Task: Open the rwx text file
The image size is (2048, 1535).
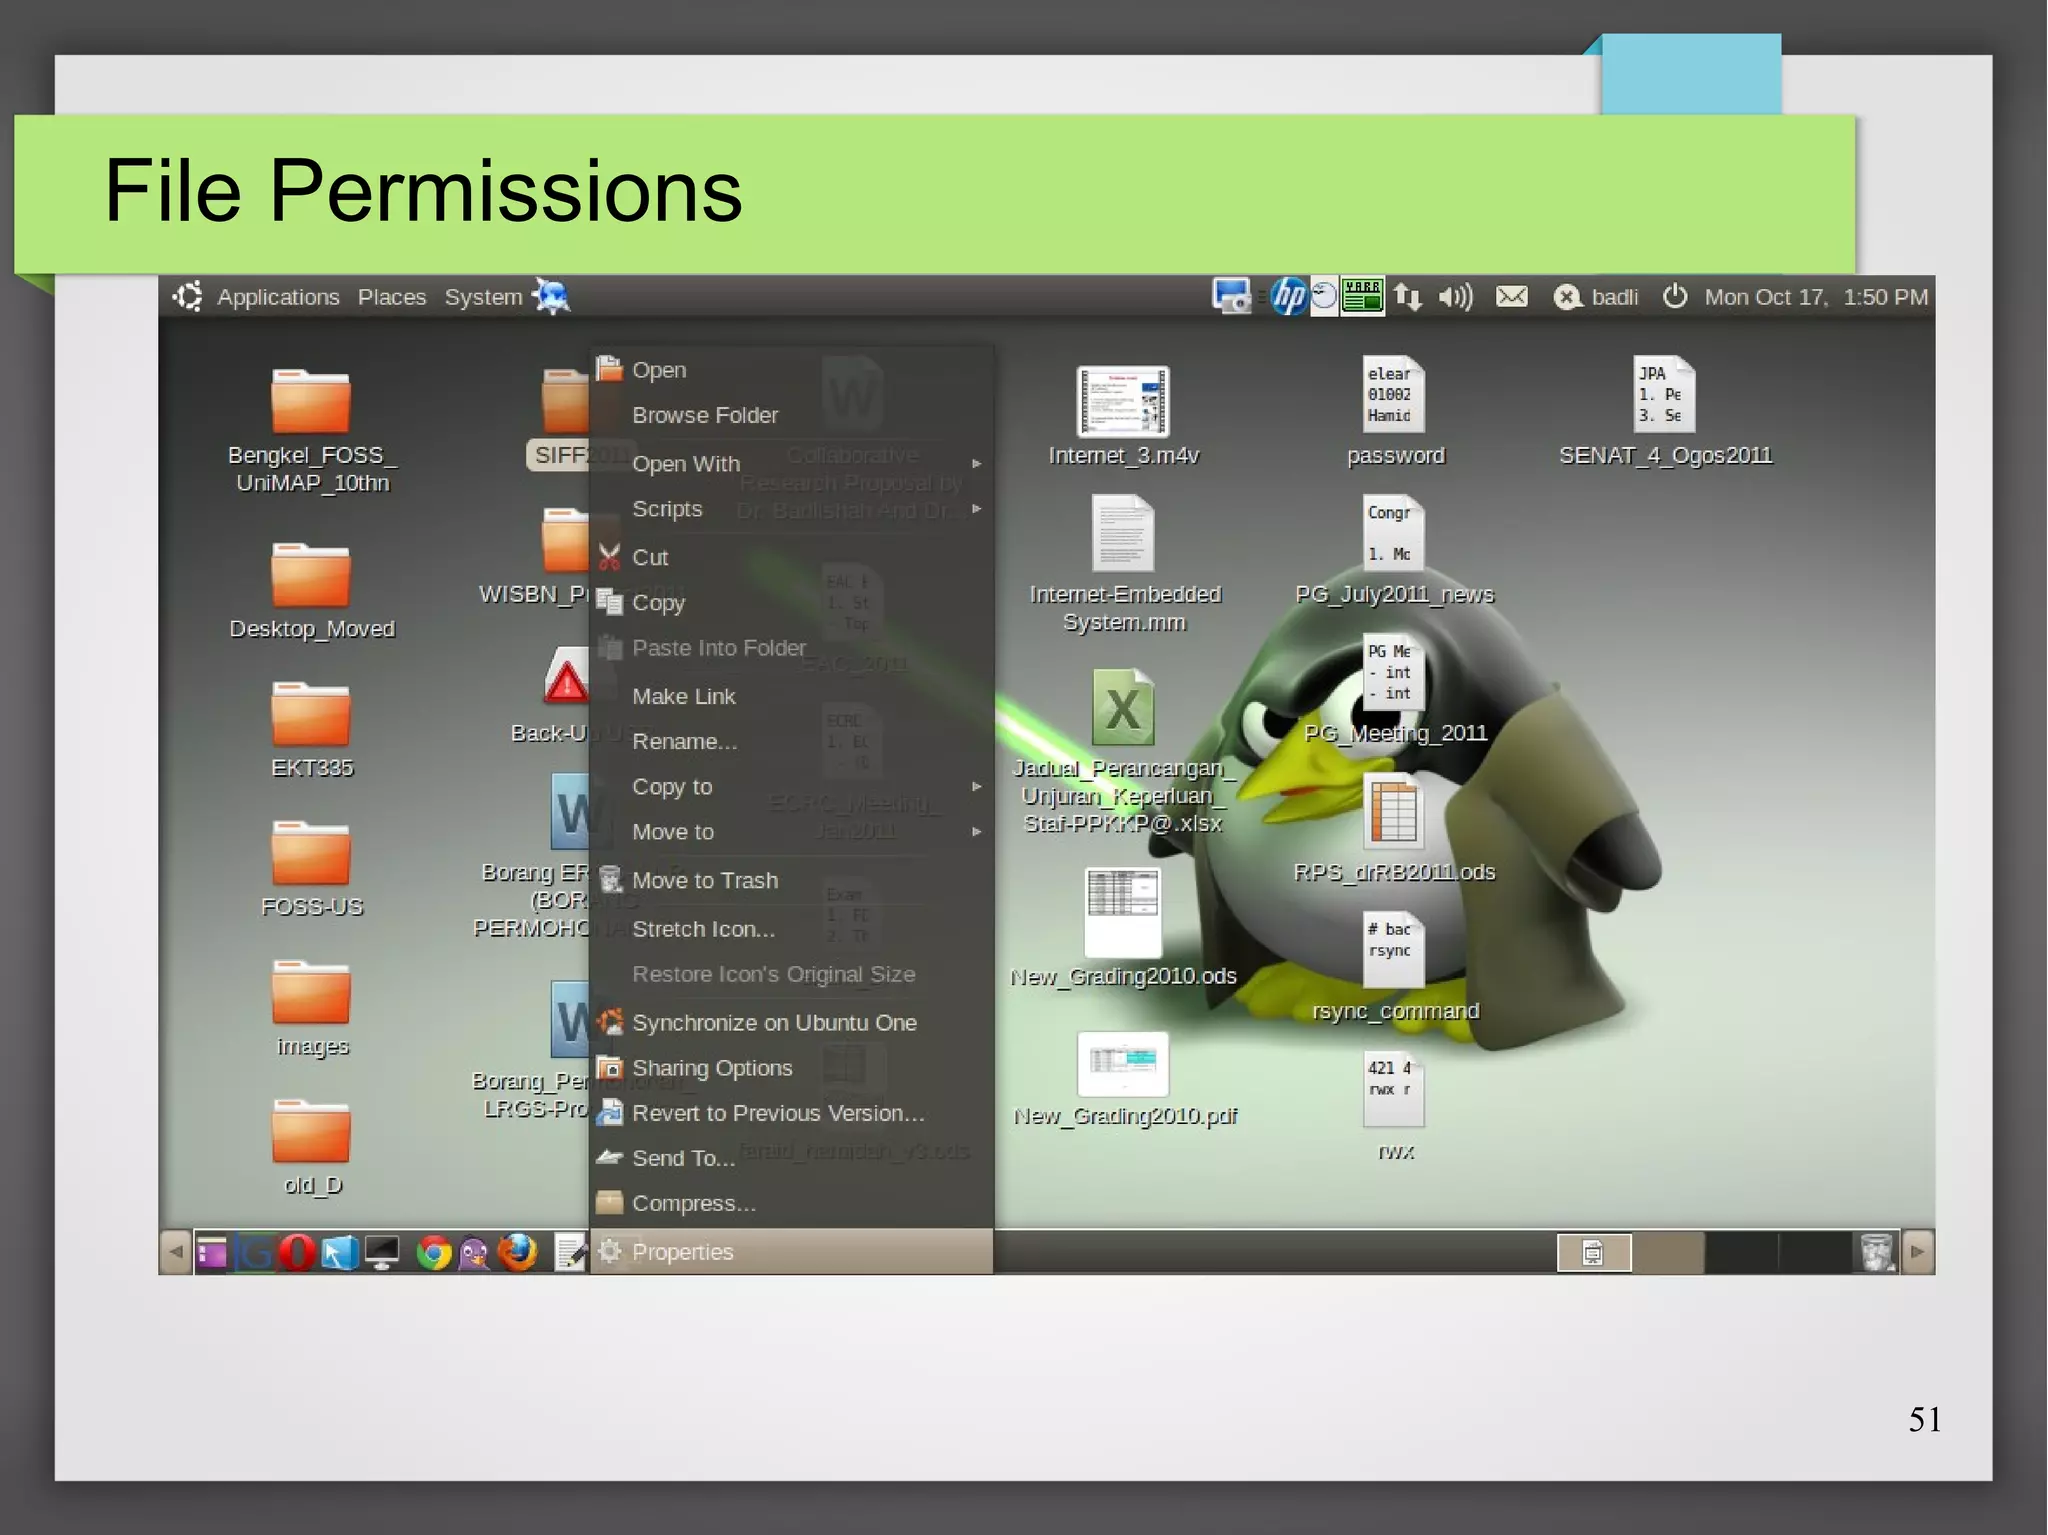Action: [1394, 1089]
